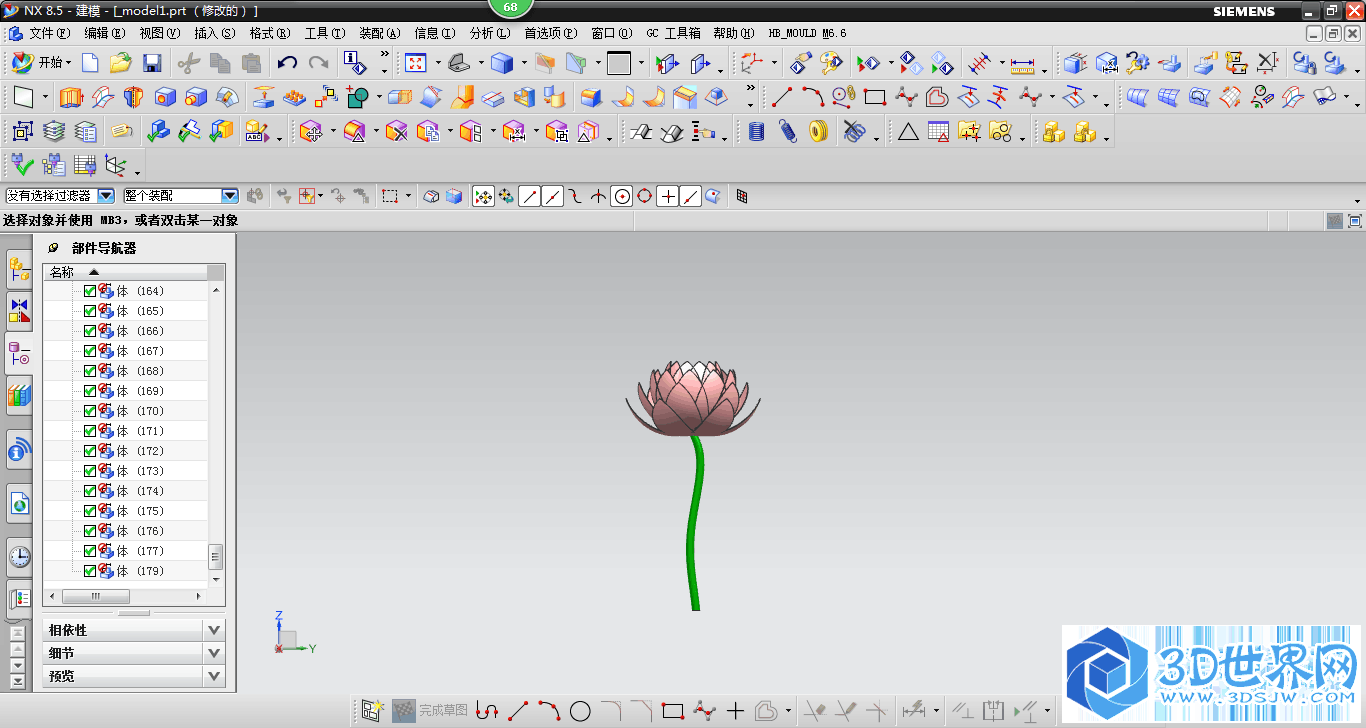1366x728 pixels.
Task: Open a file using the folder icon
Action: pyautogui.click(x=120, y=64)
